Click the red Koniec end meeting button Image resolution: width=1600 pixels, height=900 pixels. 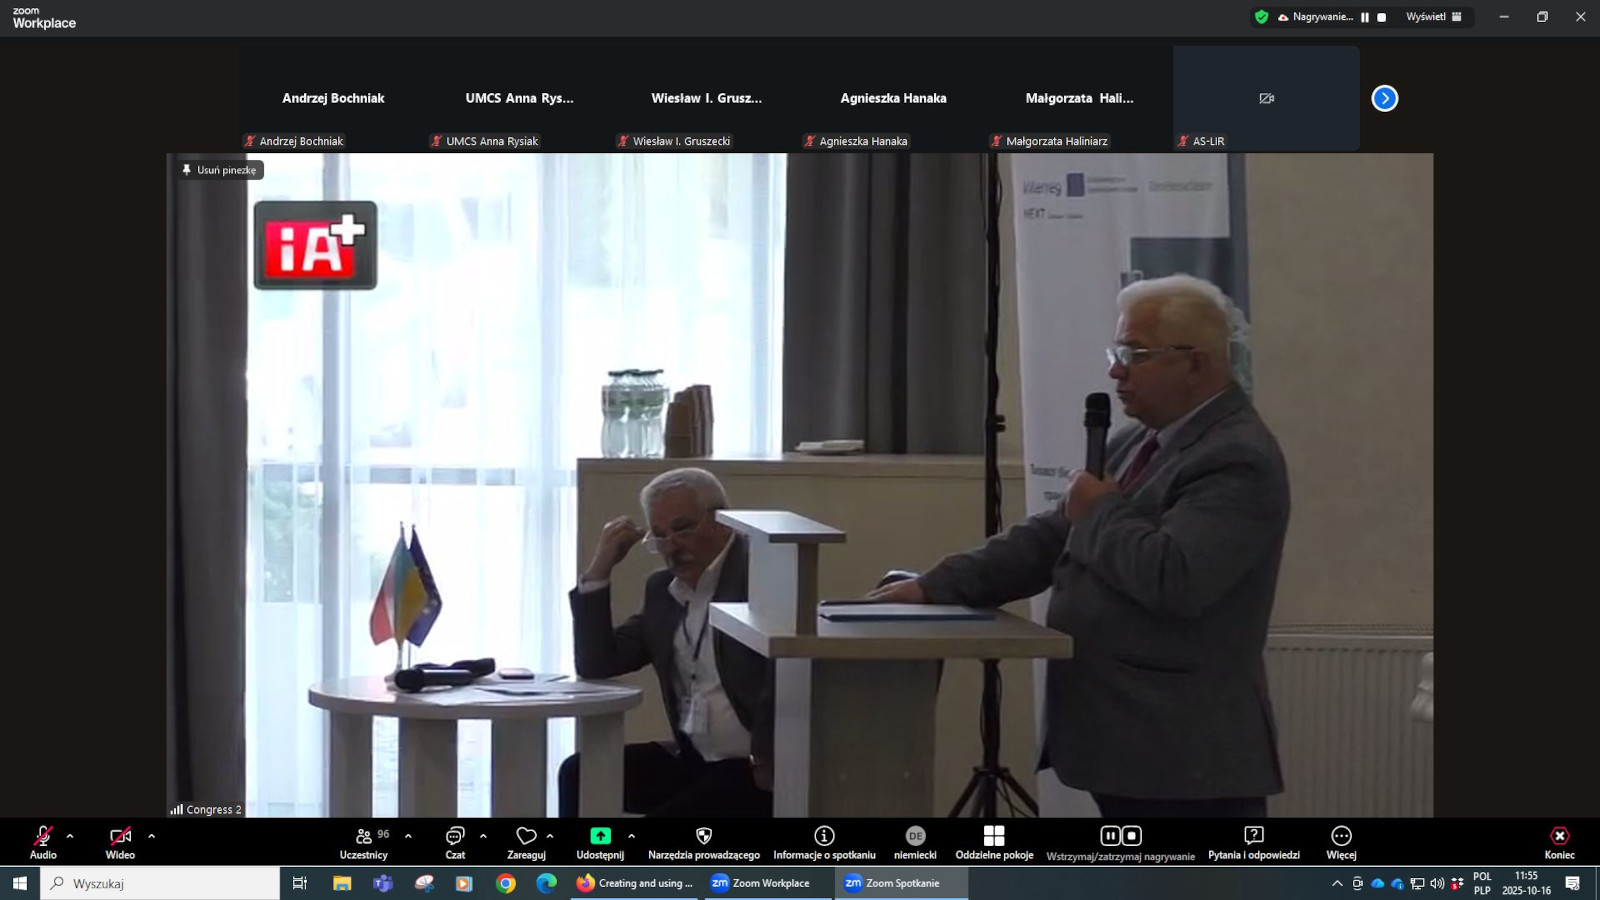click(x=1559, y=841)
